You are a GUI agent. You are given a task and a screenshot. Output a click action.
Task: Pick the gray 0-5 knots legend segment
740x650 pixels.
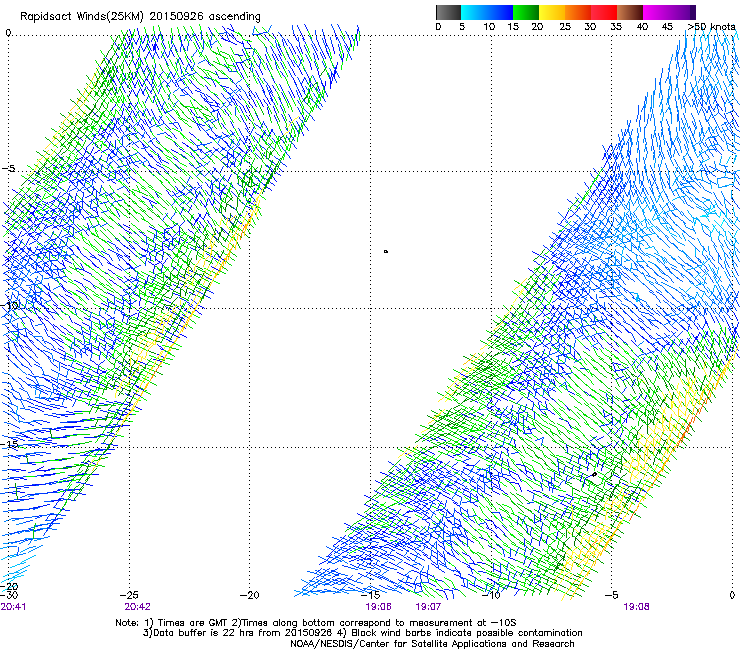pyautogui.click(x=448, y=12)
